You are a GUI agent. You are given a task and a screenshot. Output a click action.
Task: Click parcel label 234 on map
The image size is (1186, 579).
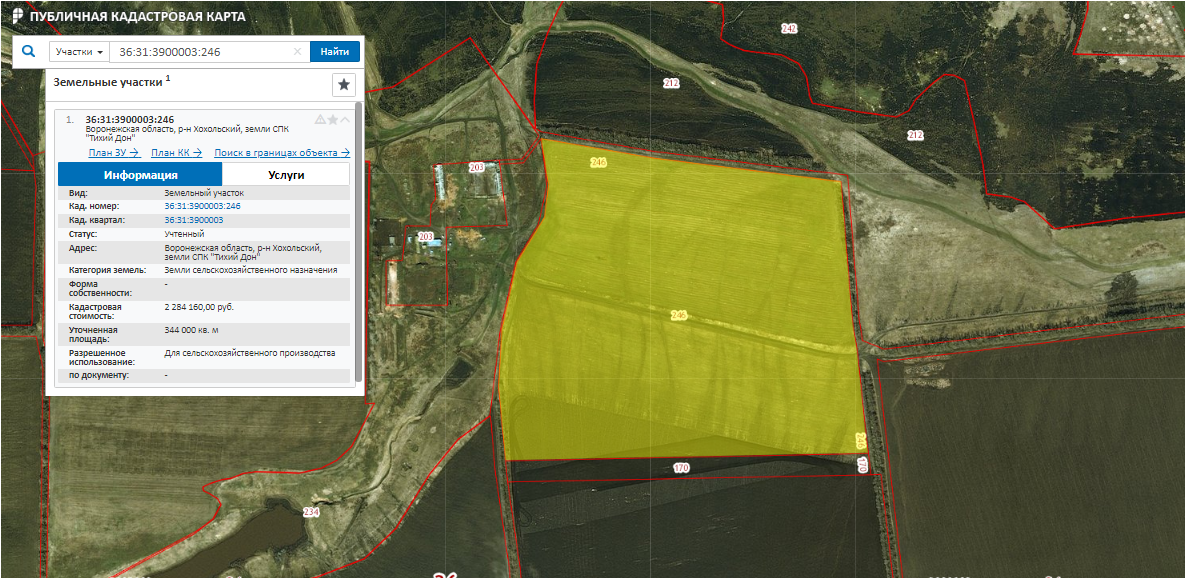(311, 512)
